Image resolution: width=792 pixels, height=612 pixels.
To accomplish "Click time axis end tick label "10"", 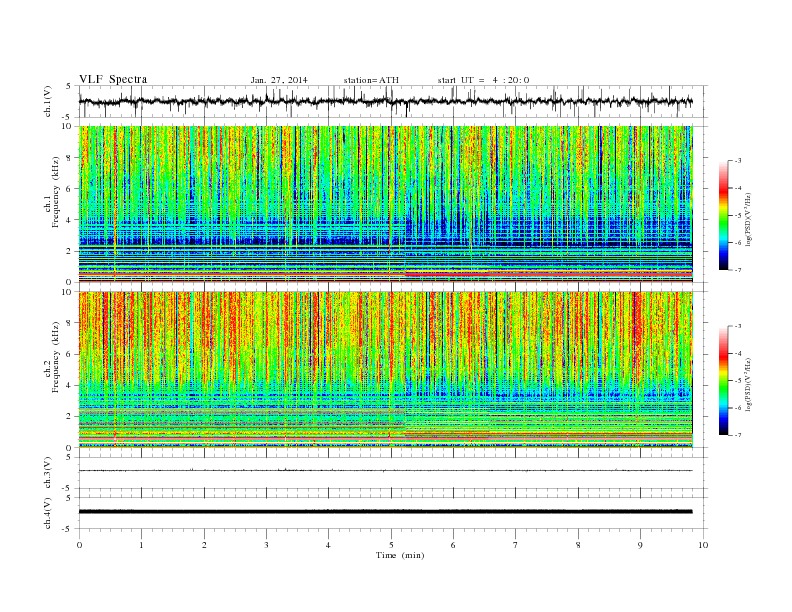I will (x=703, y=545).
